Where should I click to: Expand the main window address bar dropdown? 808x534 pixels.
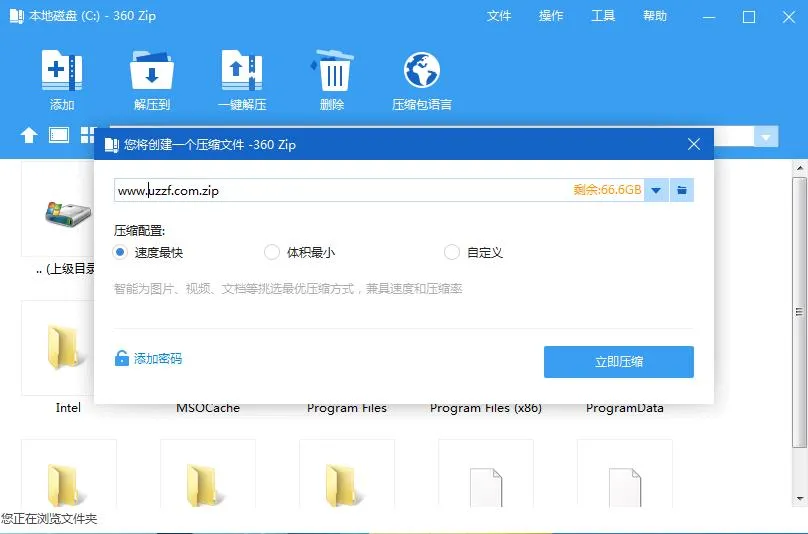766,137
